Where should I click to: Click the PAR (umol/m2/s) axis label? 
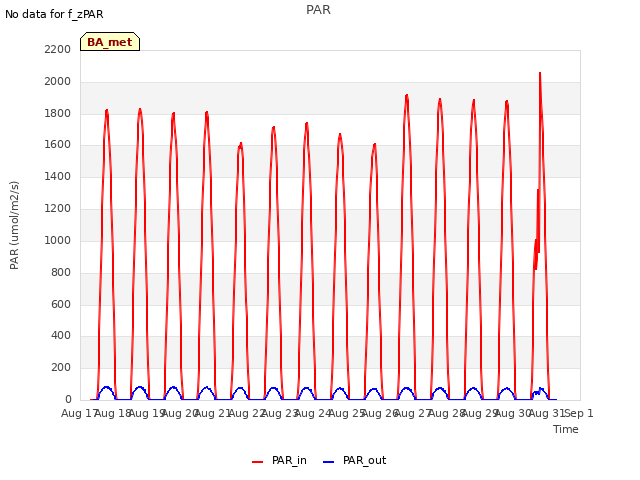click(x=14, y=225)
